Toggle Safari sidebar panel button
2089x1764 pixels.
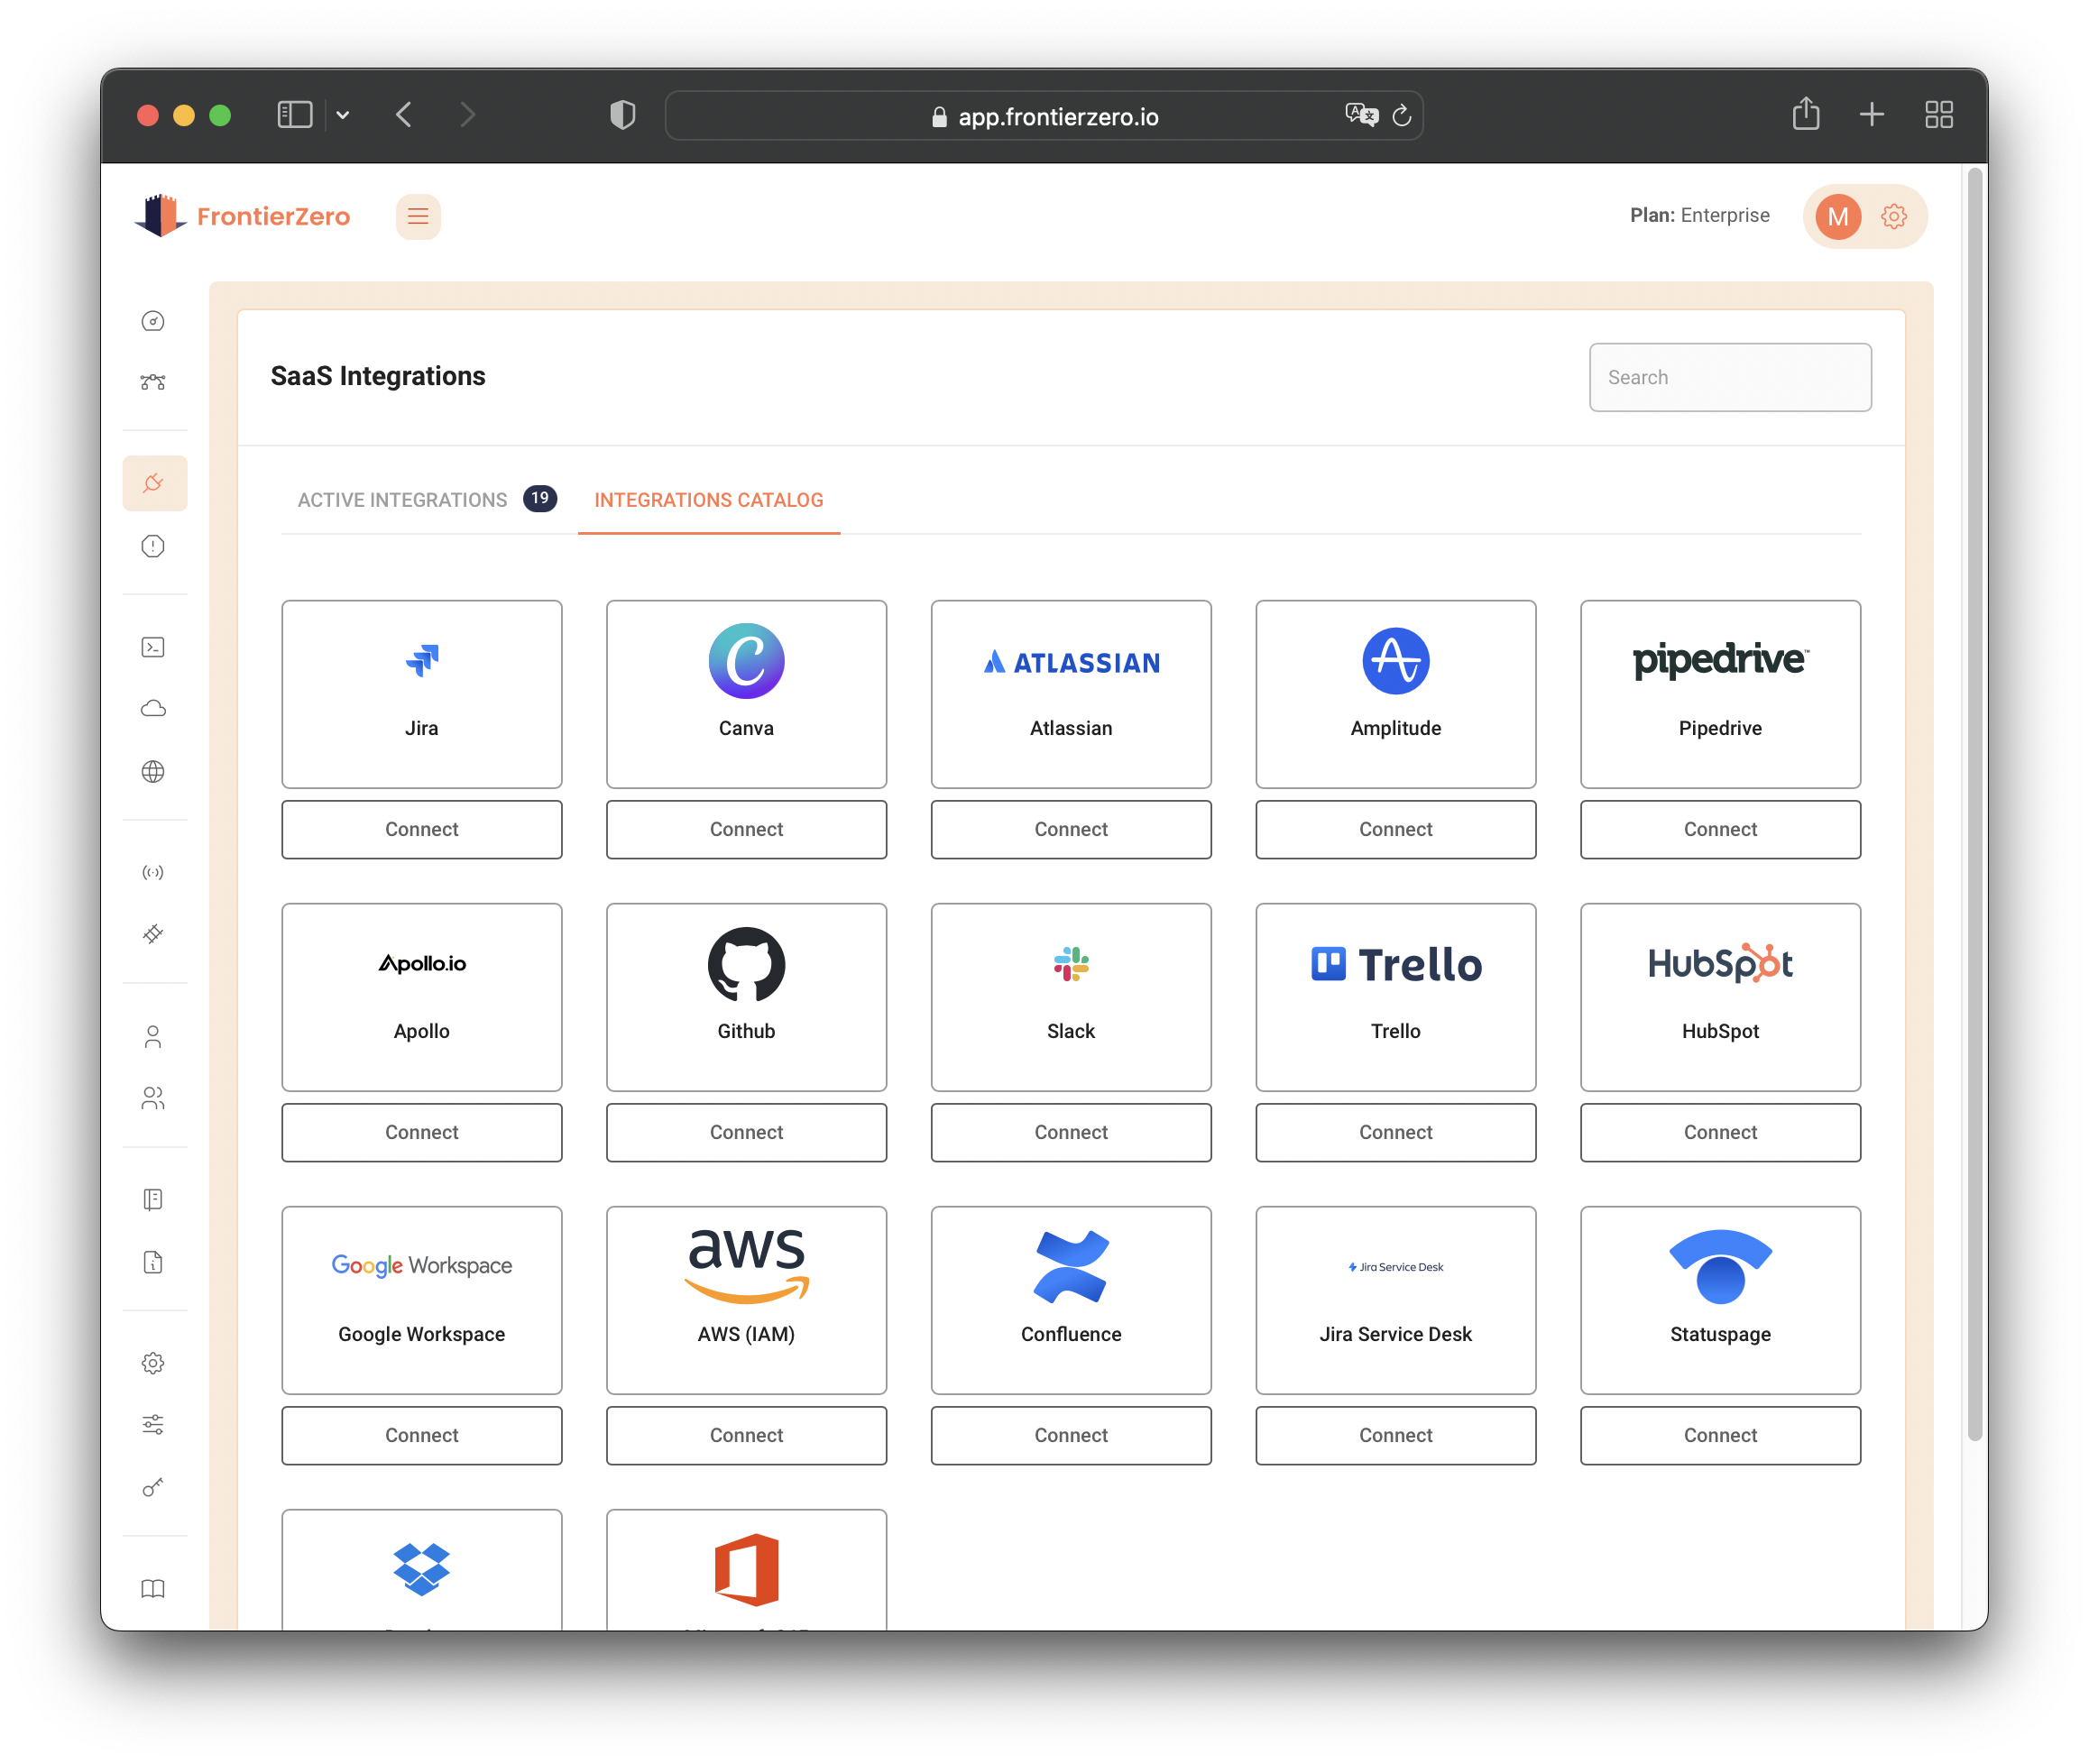tap(294, 115)
